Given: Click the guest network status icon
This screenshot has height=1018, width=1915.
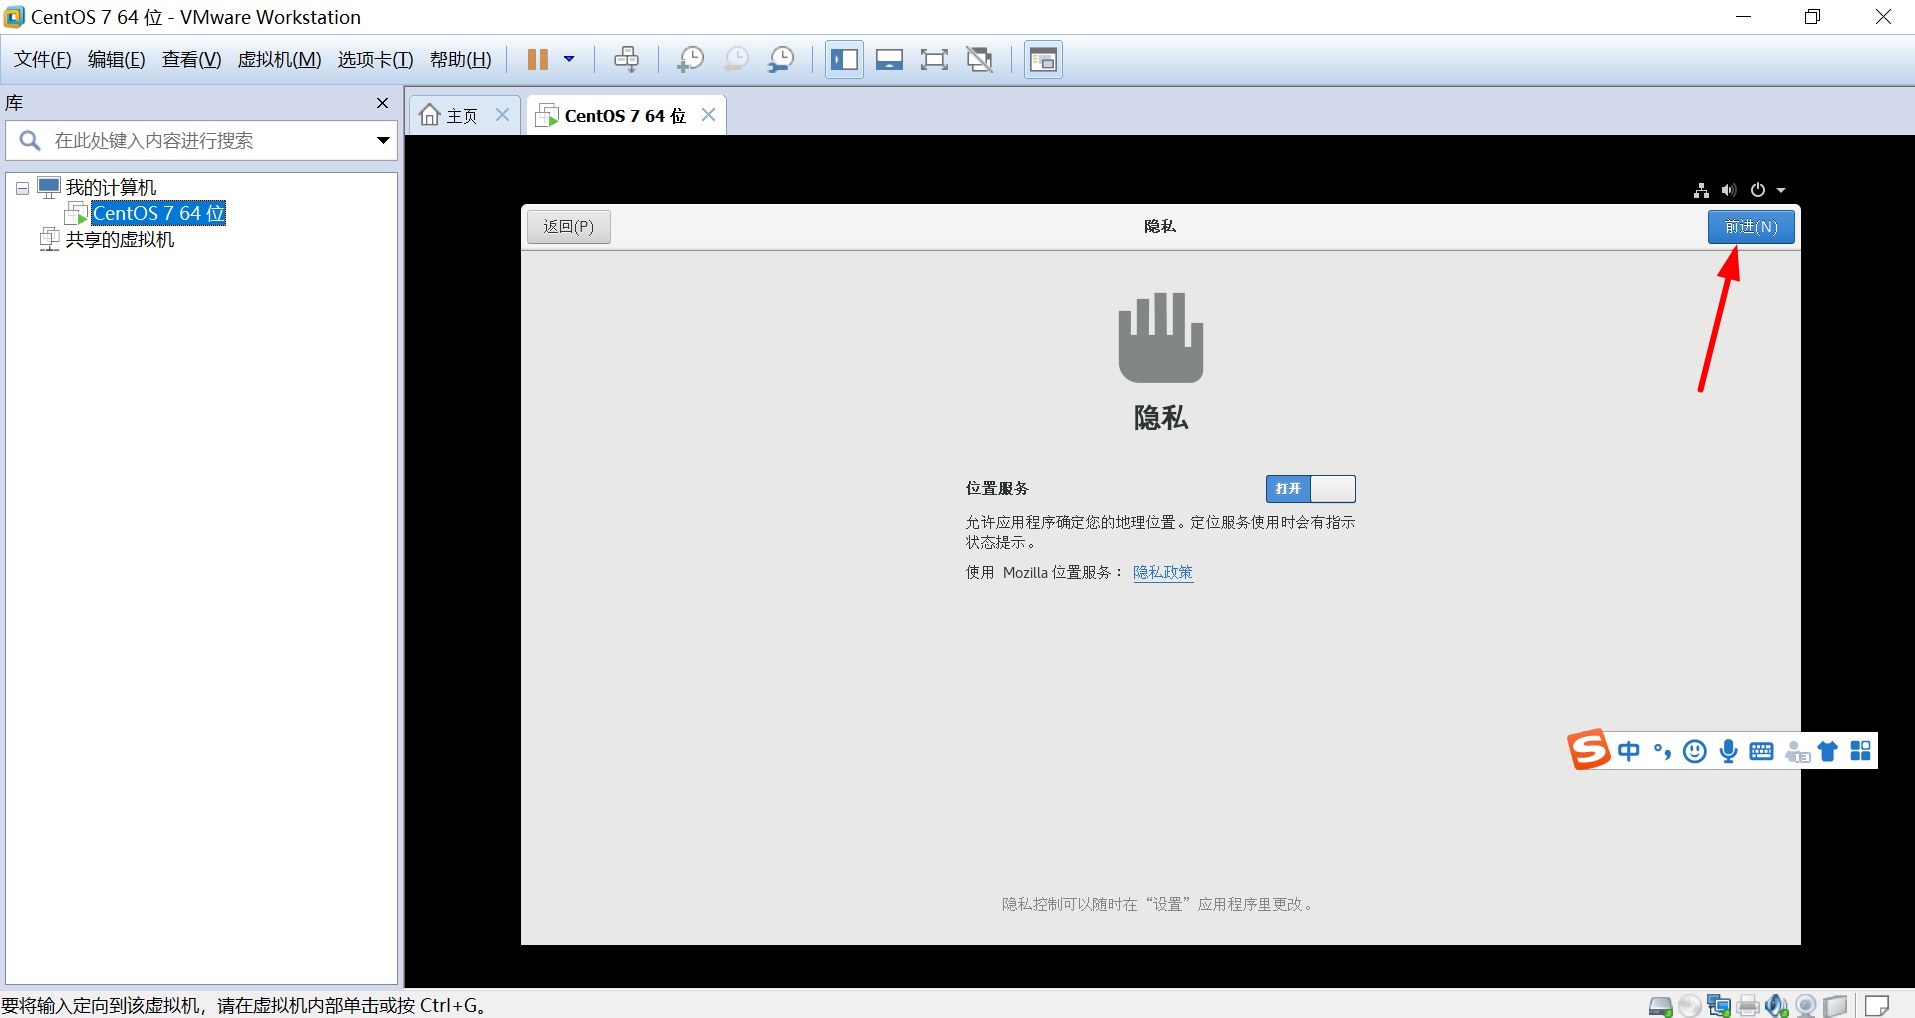Looking at the screenshot, I should pyautogui.click(x=1701, y=190).
